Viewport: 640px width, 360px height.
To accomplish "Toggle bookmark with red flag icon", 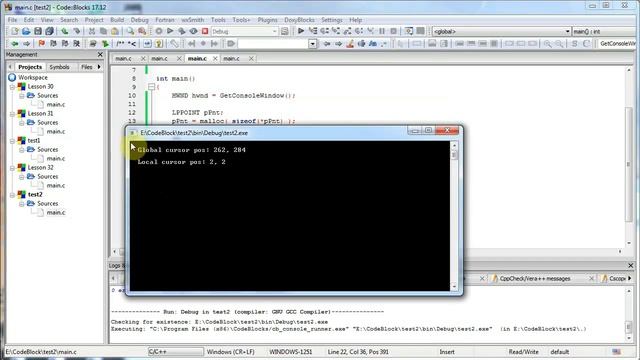I will point(41,44).
